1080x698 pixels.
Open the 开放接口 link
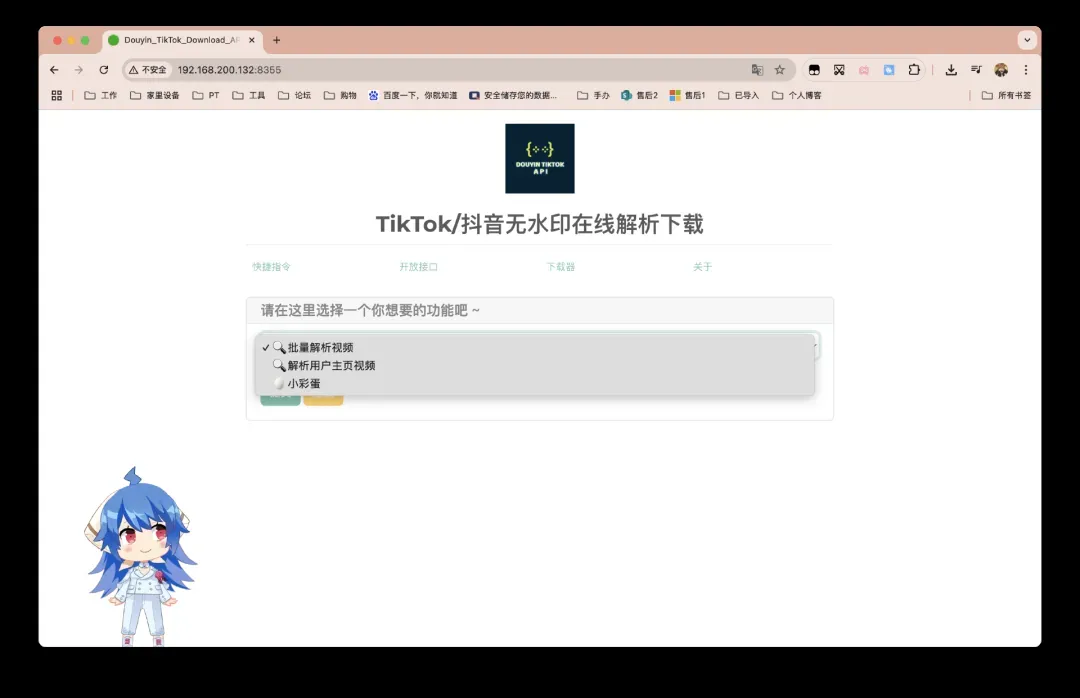418,267
